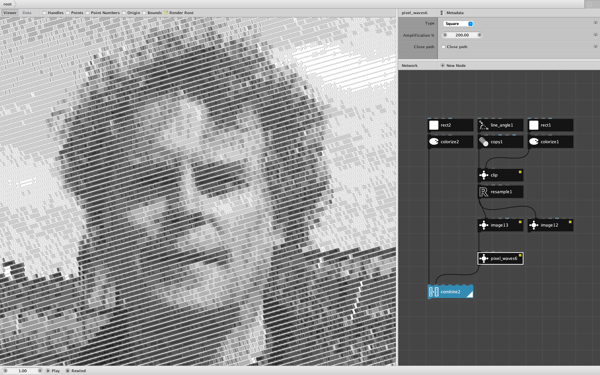
Task: Select the copy1 node icon
Action: coord(484,142)
